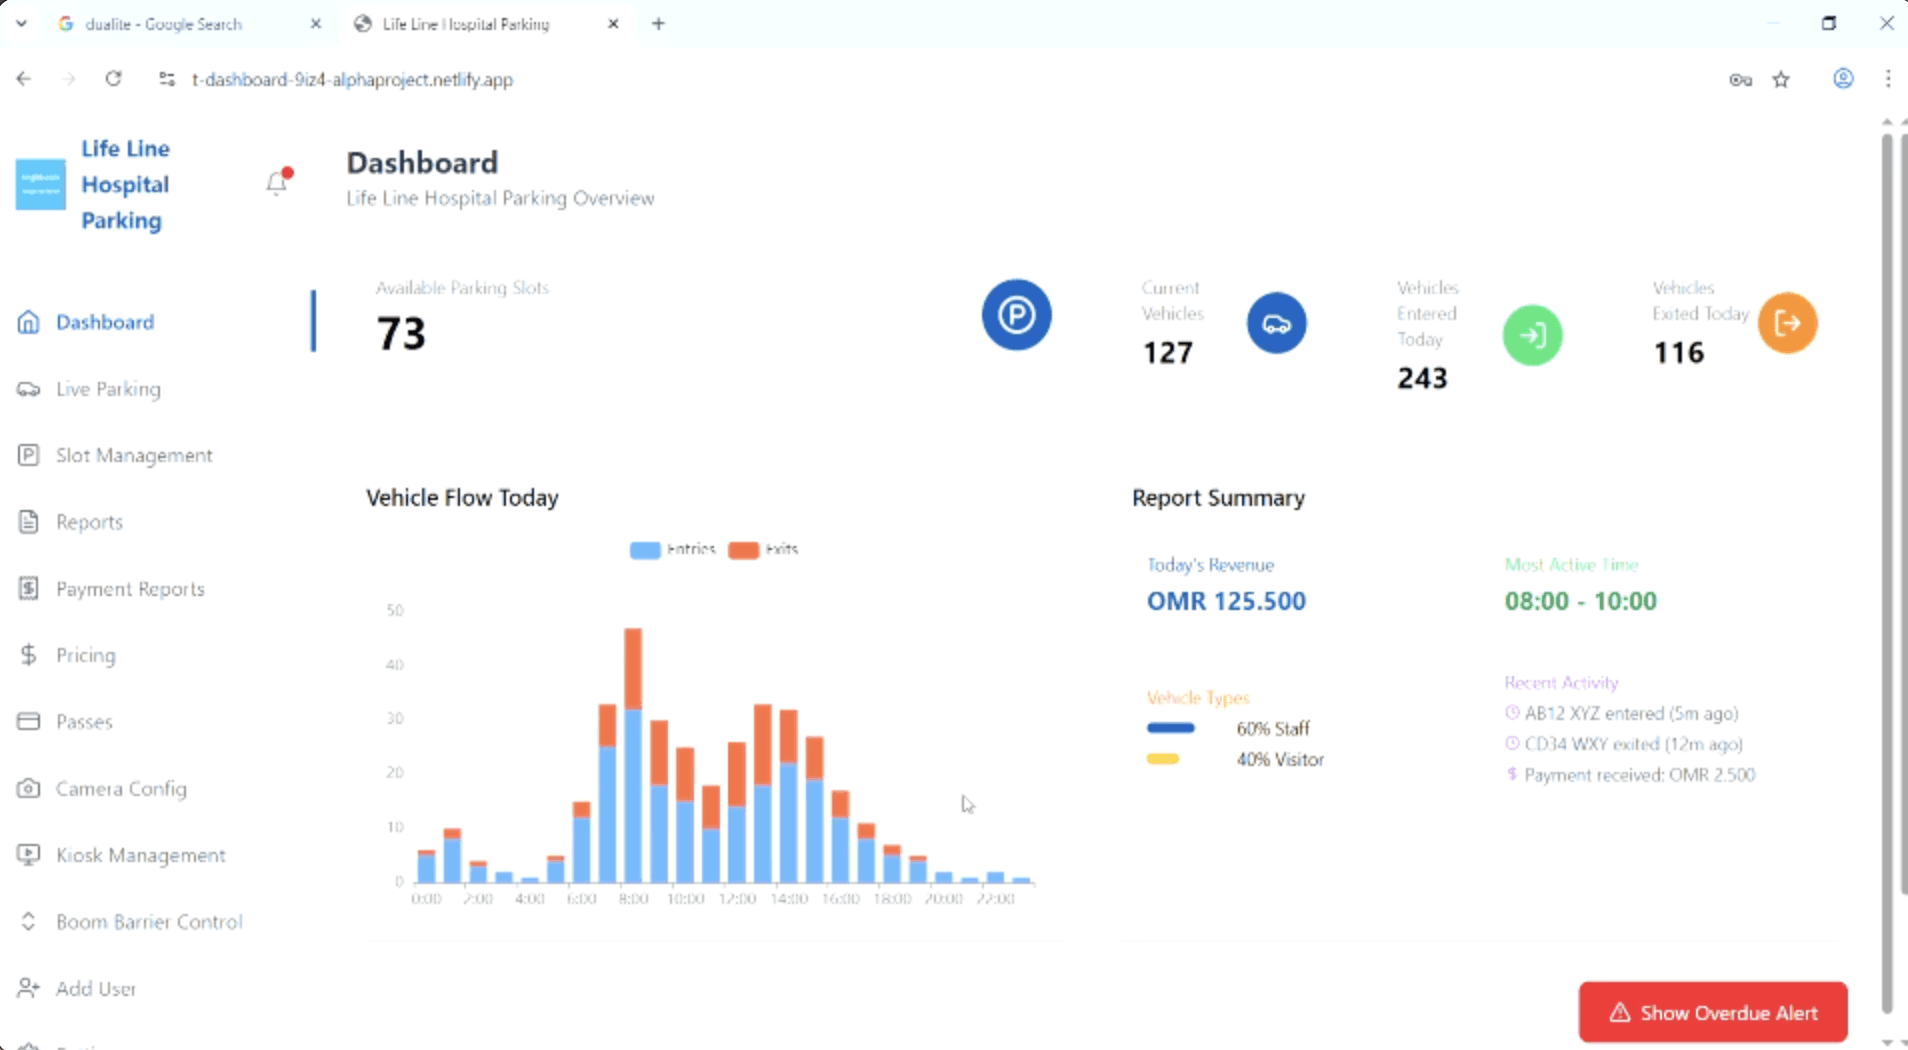Navigate to Pricing page

[86, 655]
